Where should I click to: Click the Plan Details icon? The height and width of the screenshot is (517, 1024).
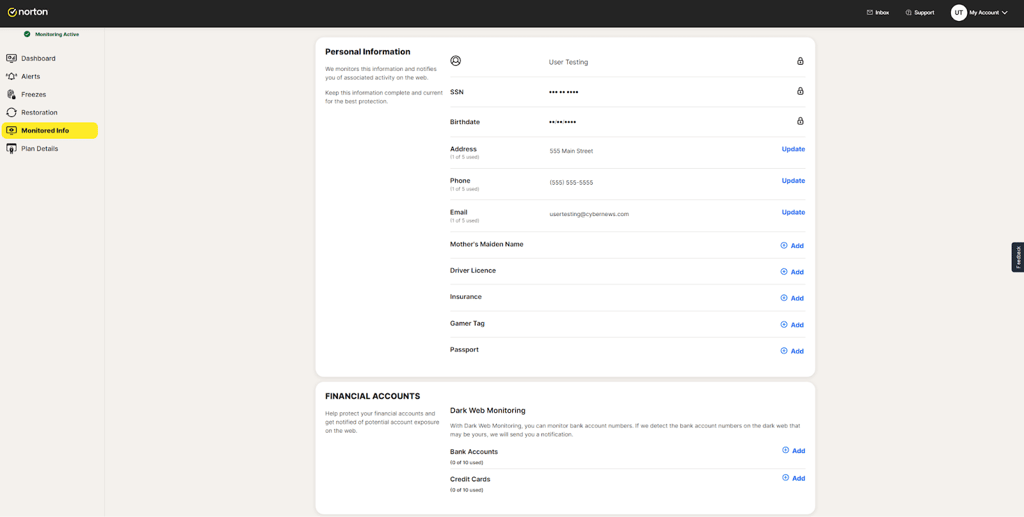(x=11, y=149)
